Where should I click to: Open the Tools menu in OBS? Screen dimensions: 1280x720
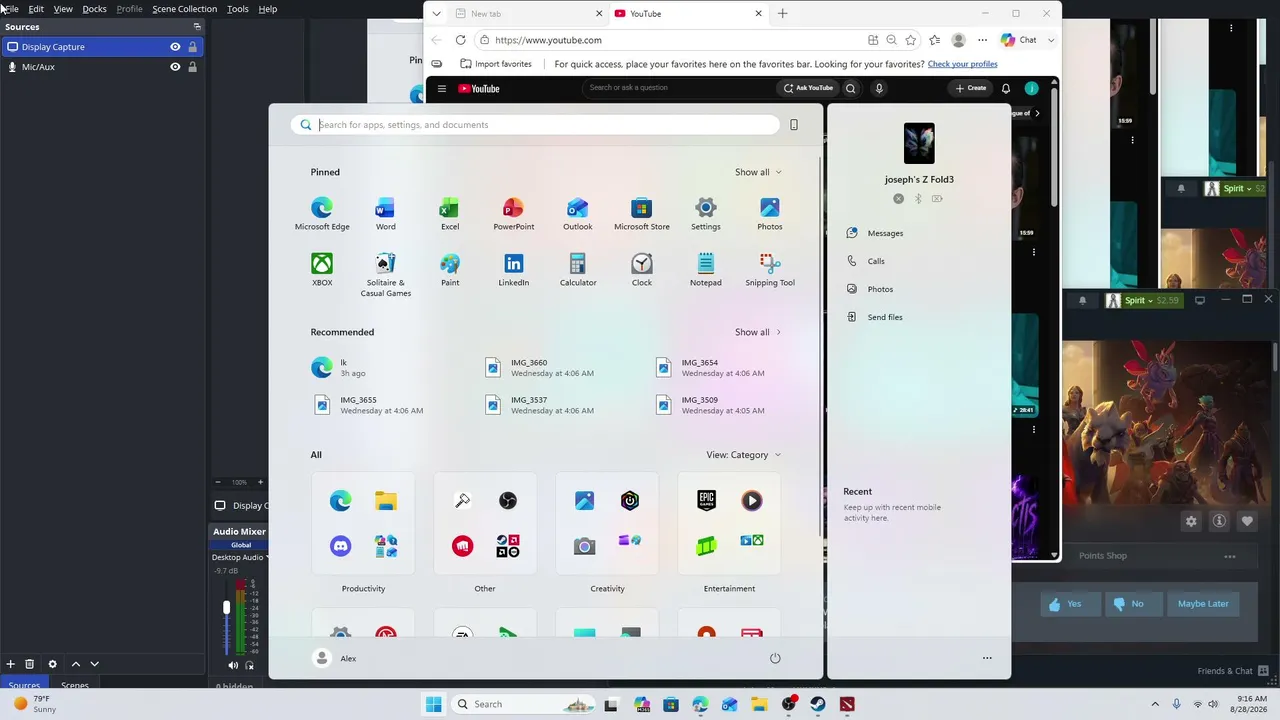pyautogui.click(x=238, y=9)
